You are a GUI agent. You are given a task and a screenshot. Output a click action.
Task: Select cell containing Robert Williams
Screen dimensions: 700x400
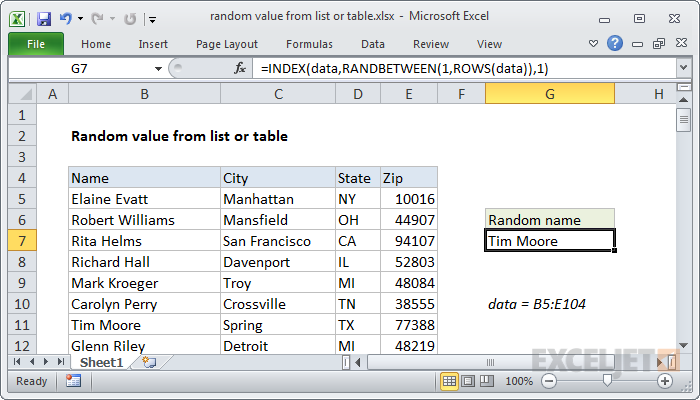(144, 220)
